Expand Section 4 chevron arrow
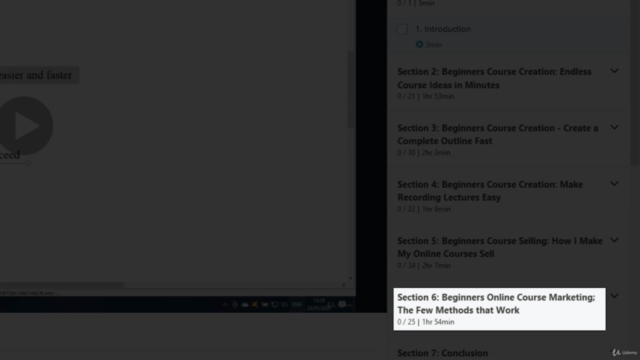 [x=614, y=184]
